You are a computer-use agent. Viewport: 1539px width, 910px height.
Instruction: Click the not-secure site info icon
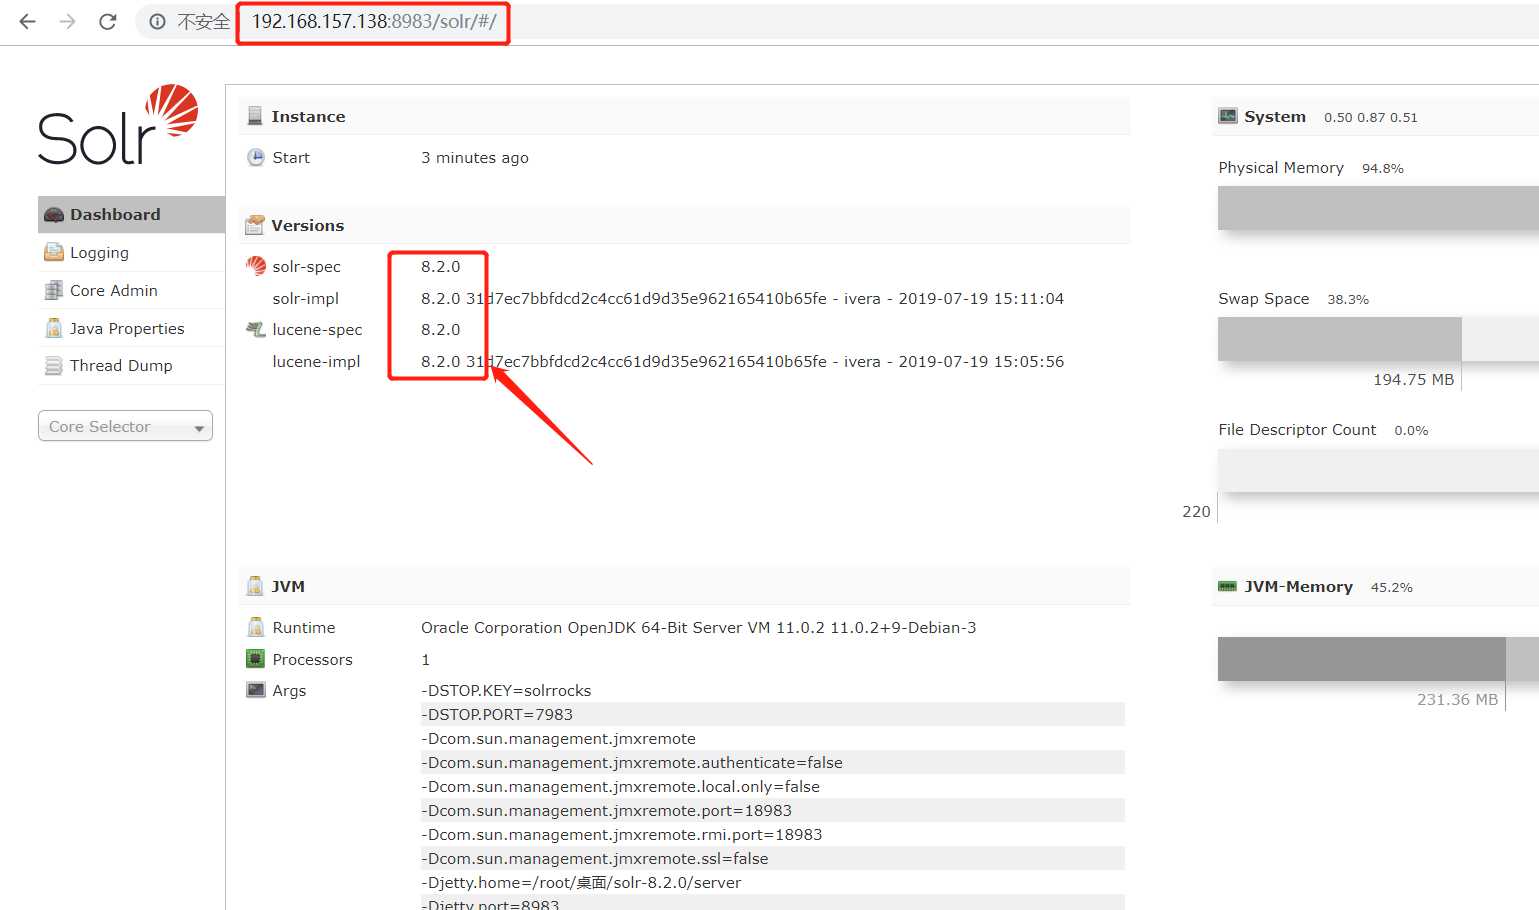157,21
